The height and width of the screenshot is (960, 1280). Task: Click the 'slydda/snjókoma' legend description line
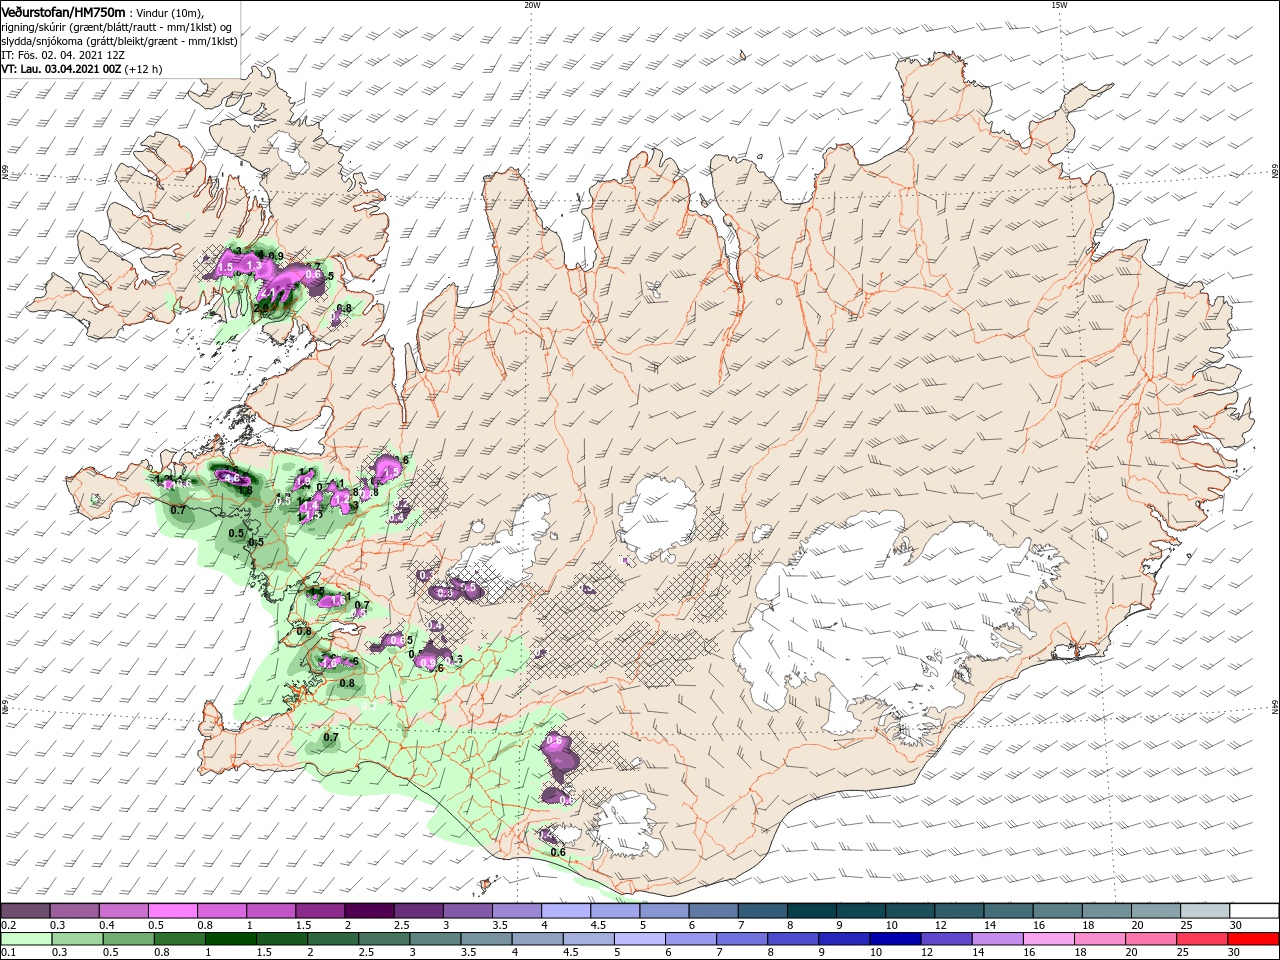coord(118,41)
